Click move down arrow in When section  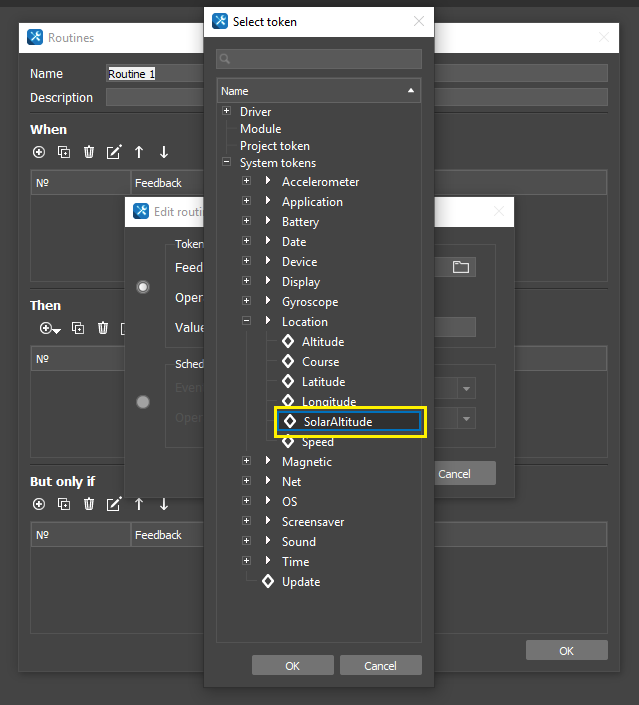[164, 152]
